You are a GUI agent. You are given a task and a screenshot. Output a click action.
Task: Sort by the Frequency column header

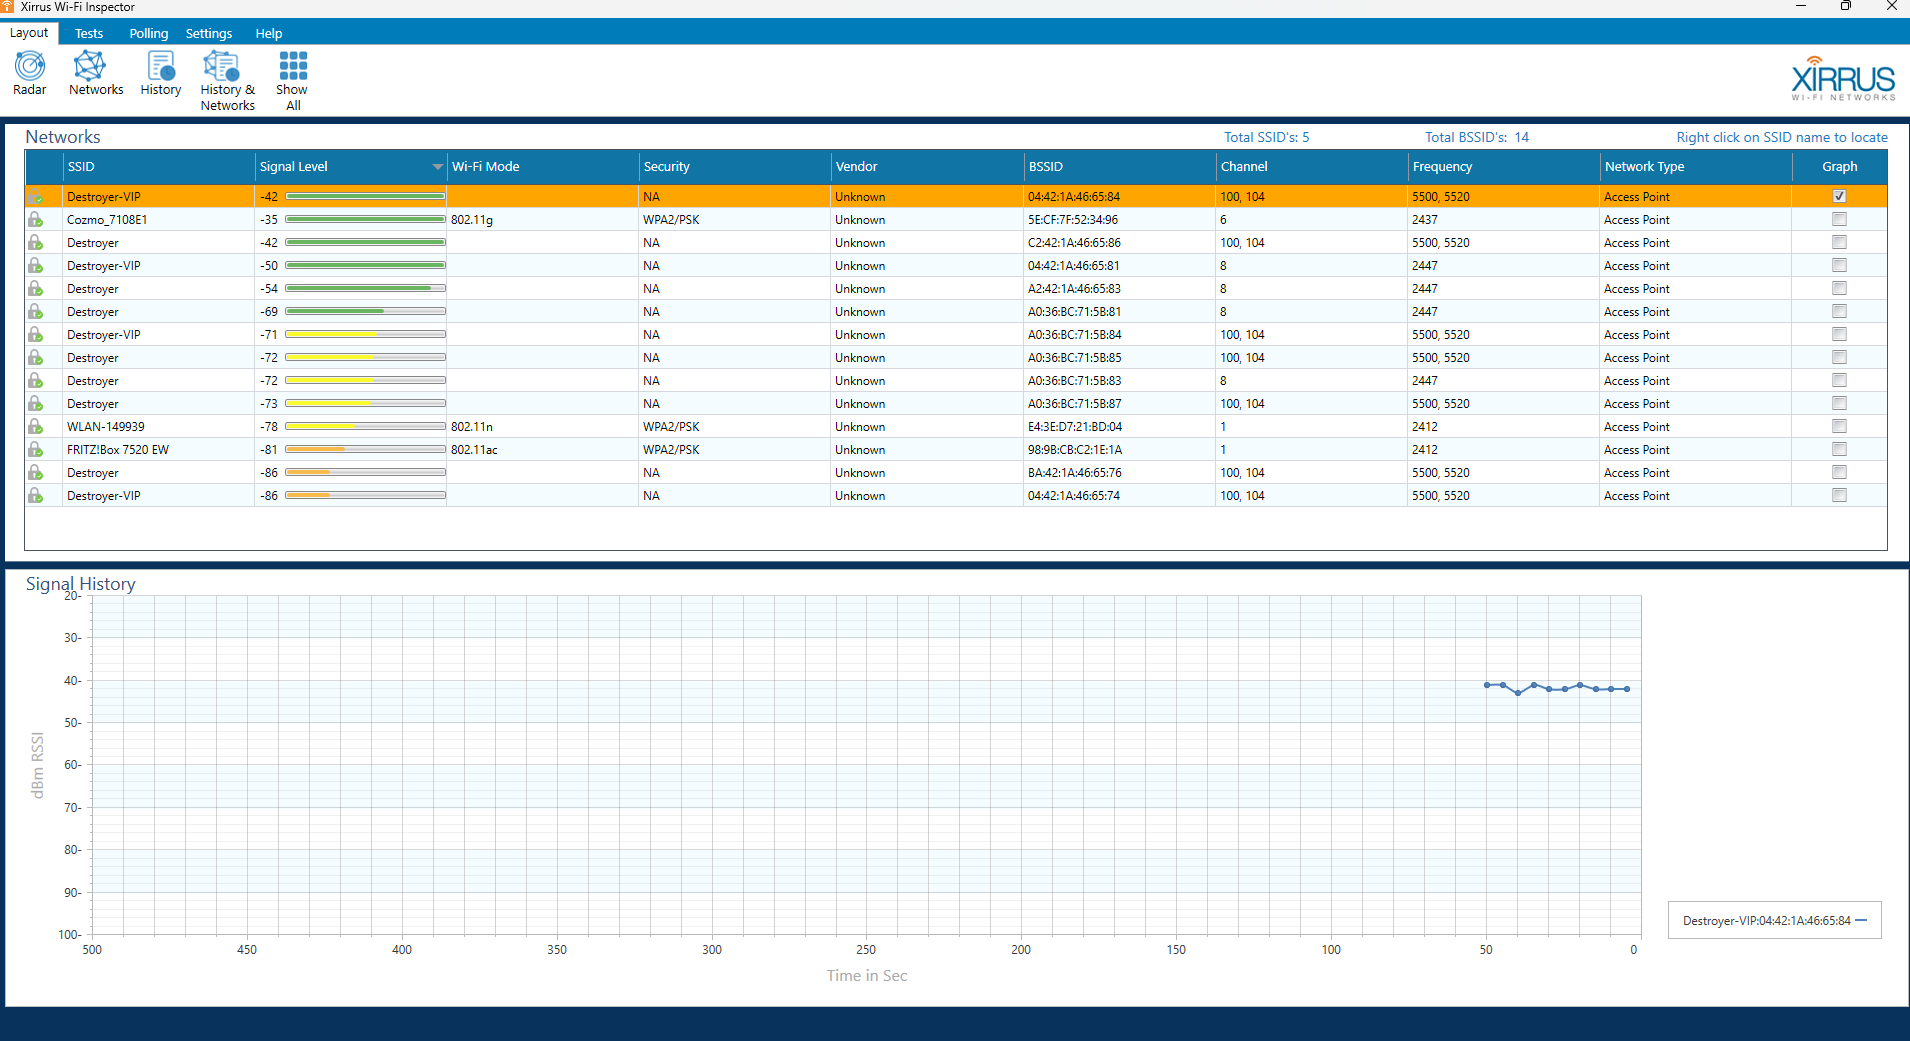coord(1503,167)
